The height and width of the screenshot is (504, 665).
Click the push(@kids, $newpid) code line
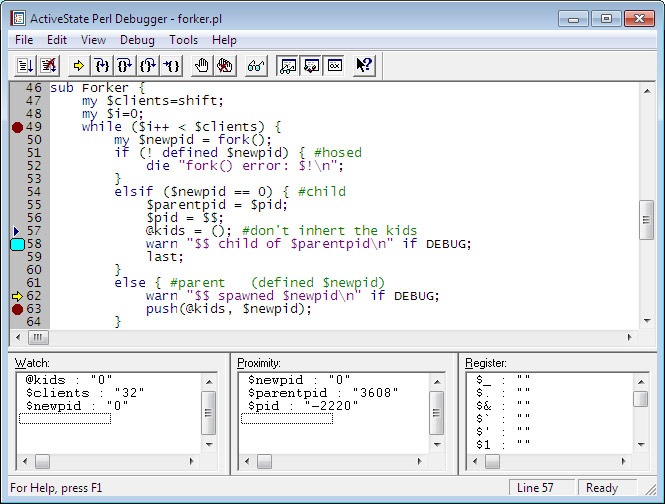point(229,309)
